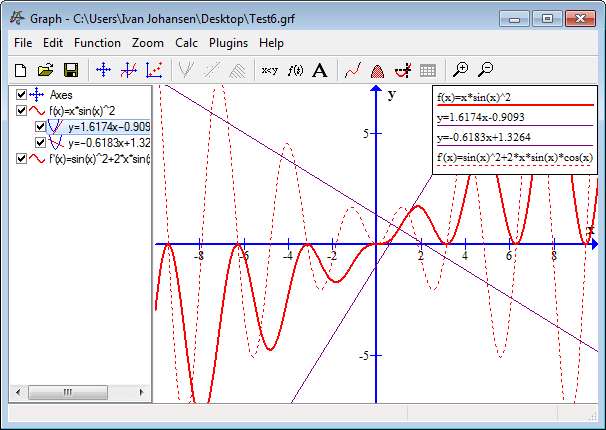Save the graph with the floppy disk icon
606x430 pixels.
[71, 70]
